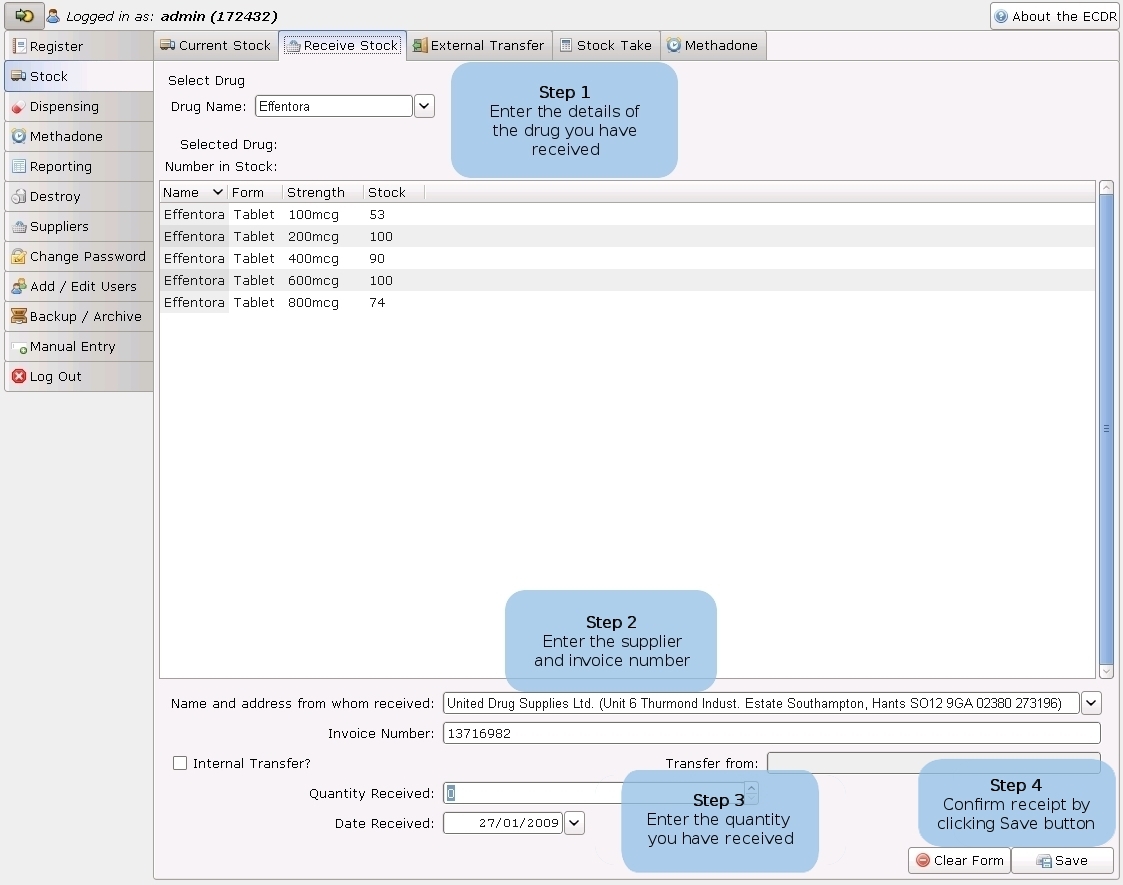Expand the Drug Name dropdown
Viewport: 1123px width, 885px height.
[x=424, y=106]
